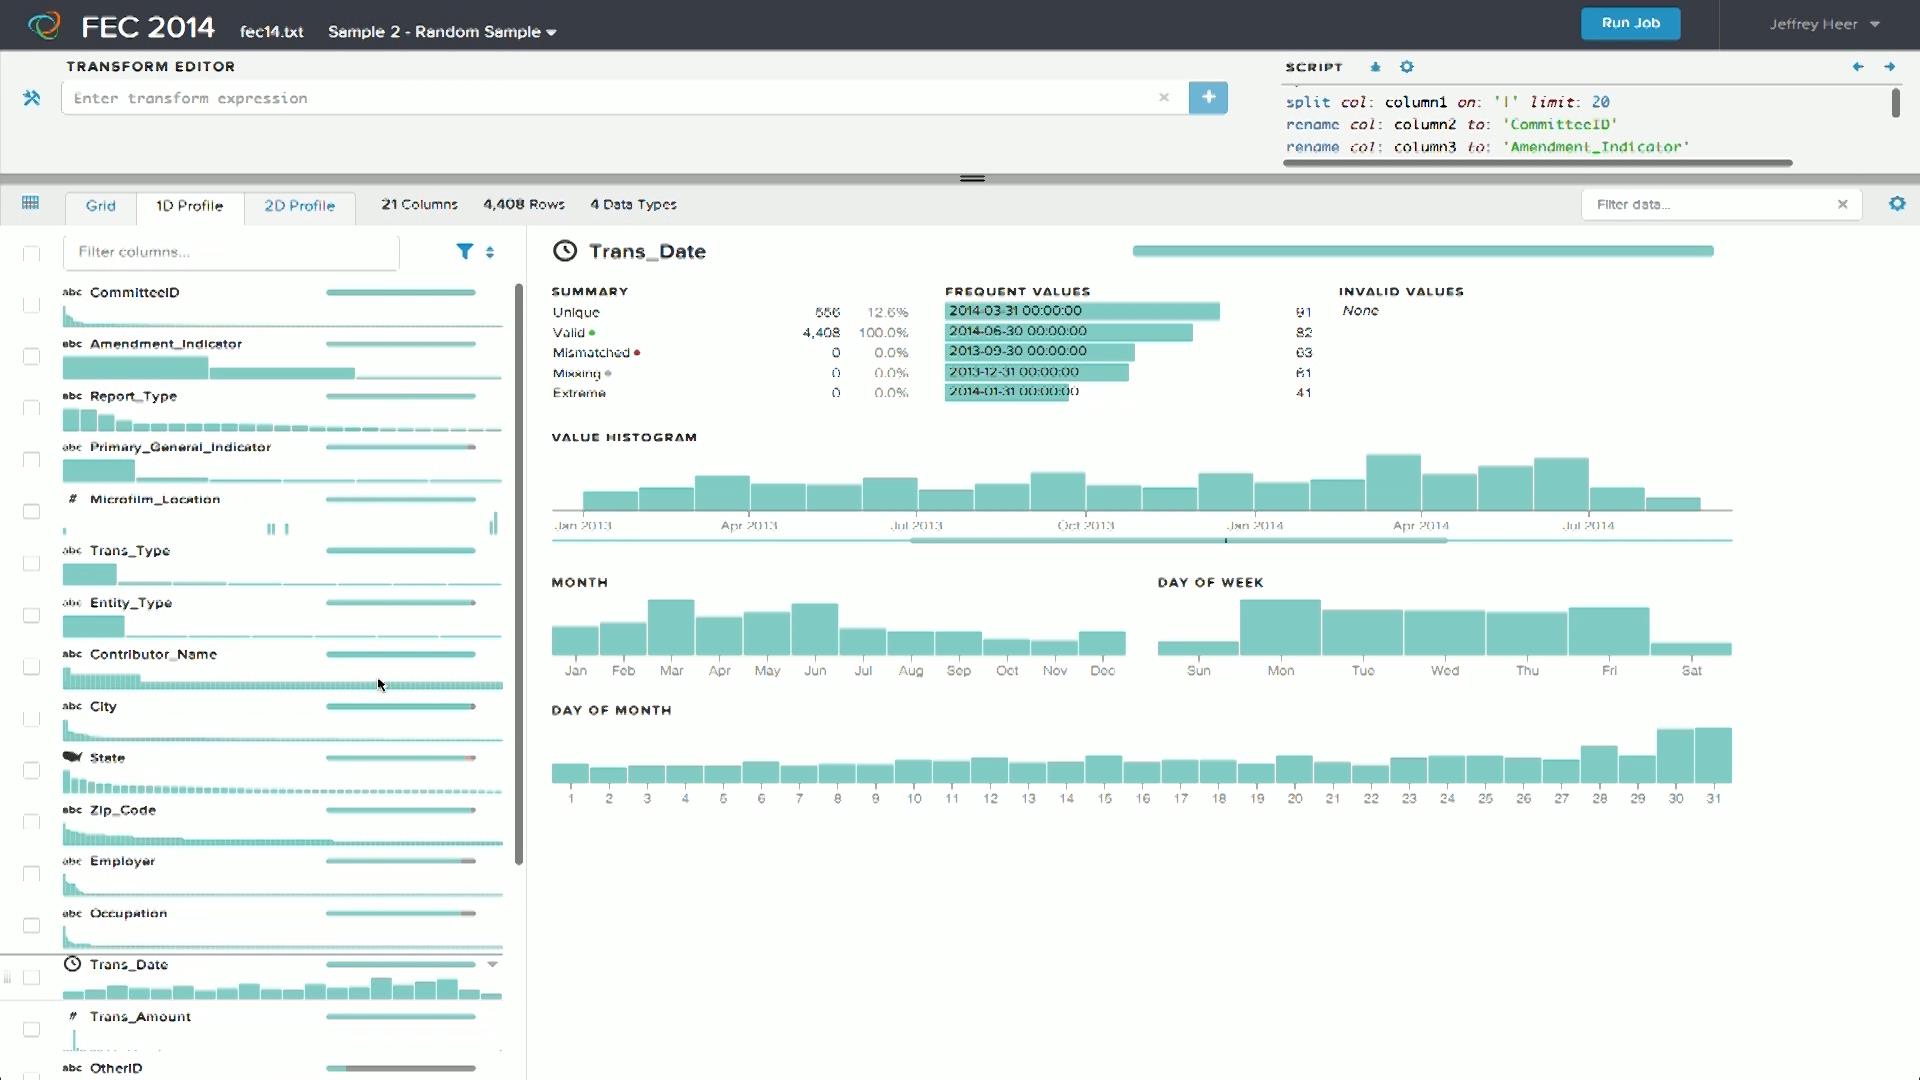Click the script download icon
Viewport: 1920px width, 1080px height.
1375,66
